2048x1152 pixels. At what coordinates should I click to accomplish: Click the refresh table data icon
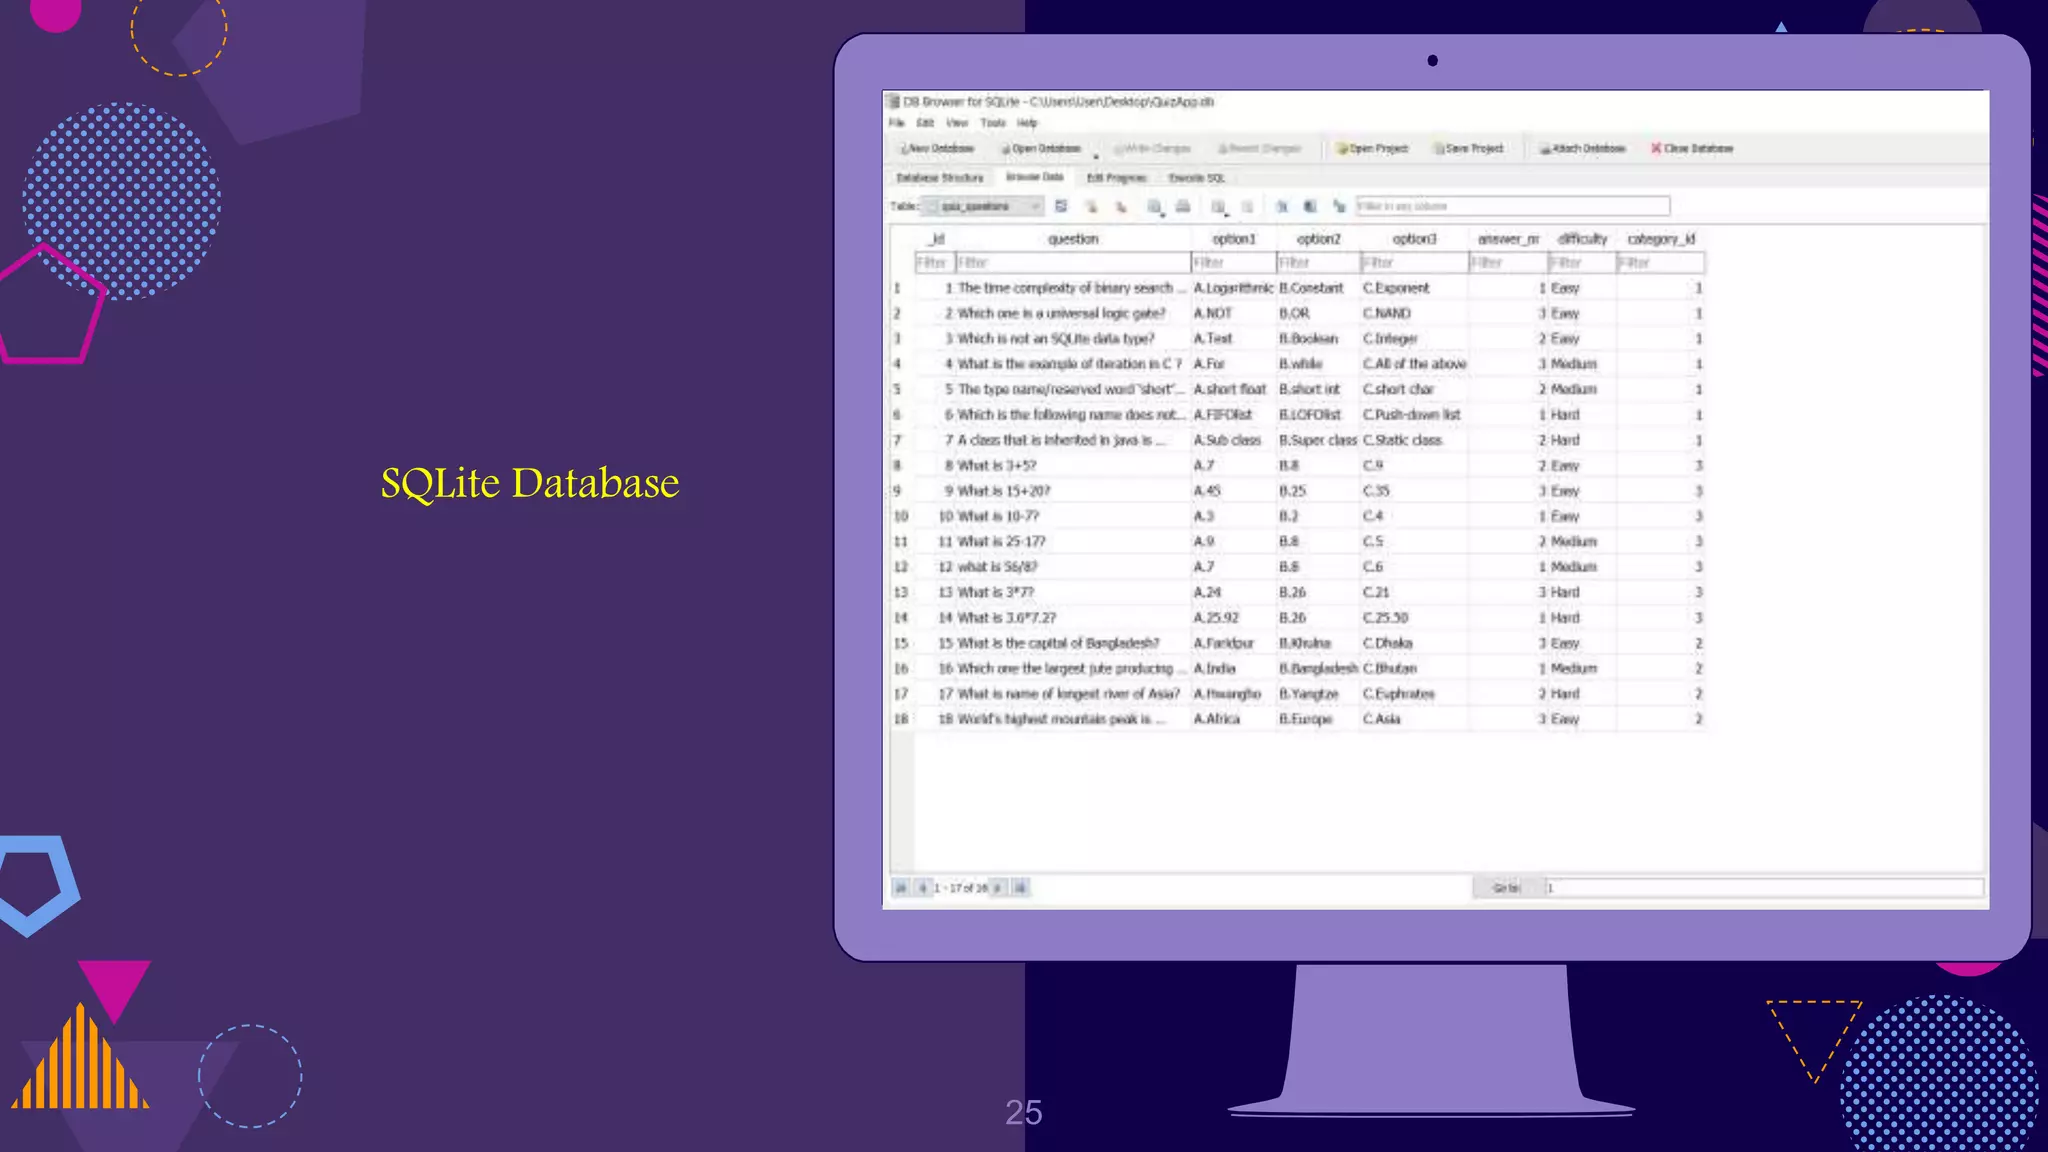click(1061, 206)
